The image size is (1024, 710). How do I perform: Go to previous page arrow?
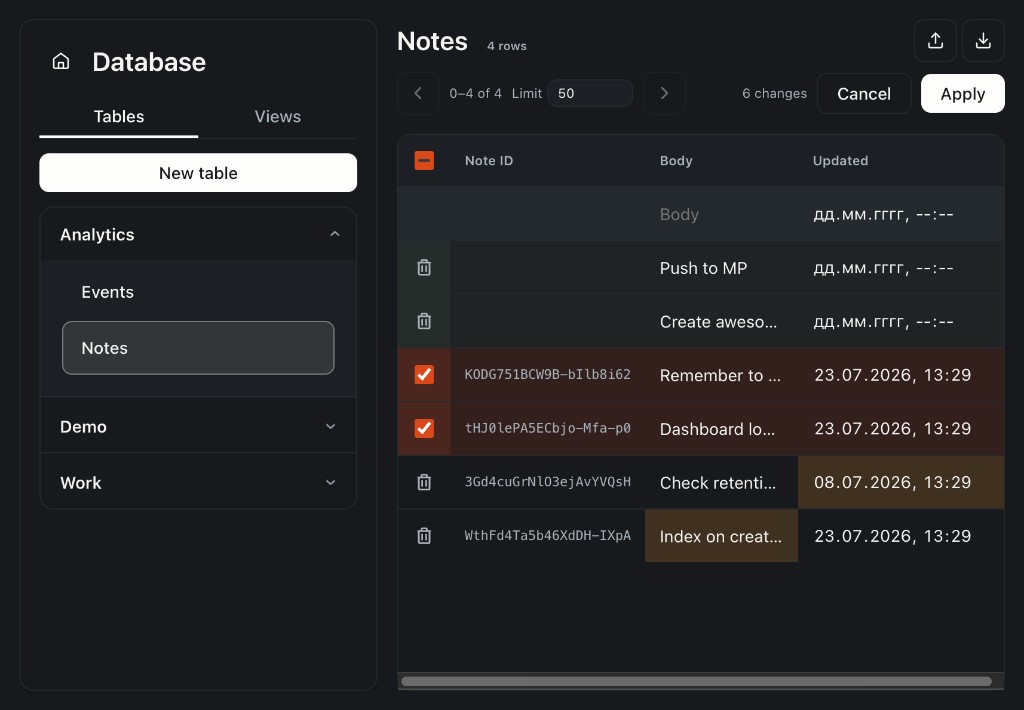point(418,93)
